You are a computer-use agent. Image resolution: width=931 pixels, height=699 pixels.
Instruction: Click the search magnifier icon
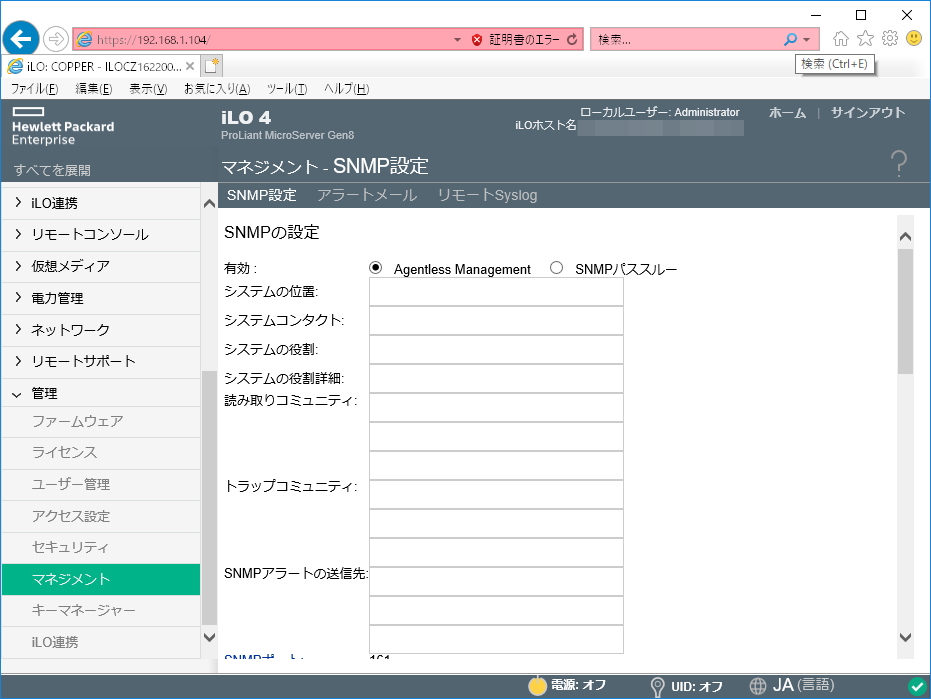pyautogui.click(x=790, y=39)
